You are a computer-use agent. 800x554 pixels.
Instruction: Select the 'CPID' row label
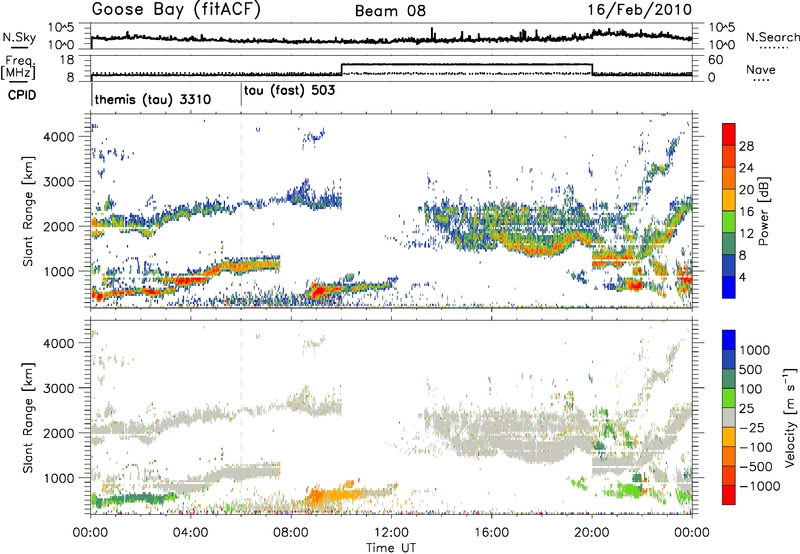(22, 95)
